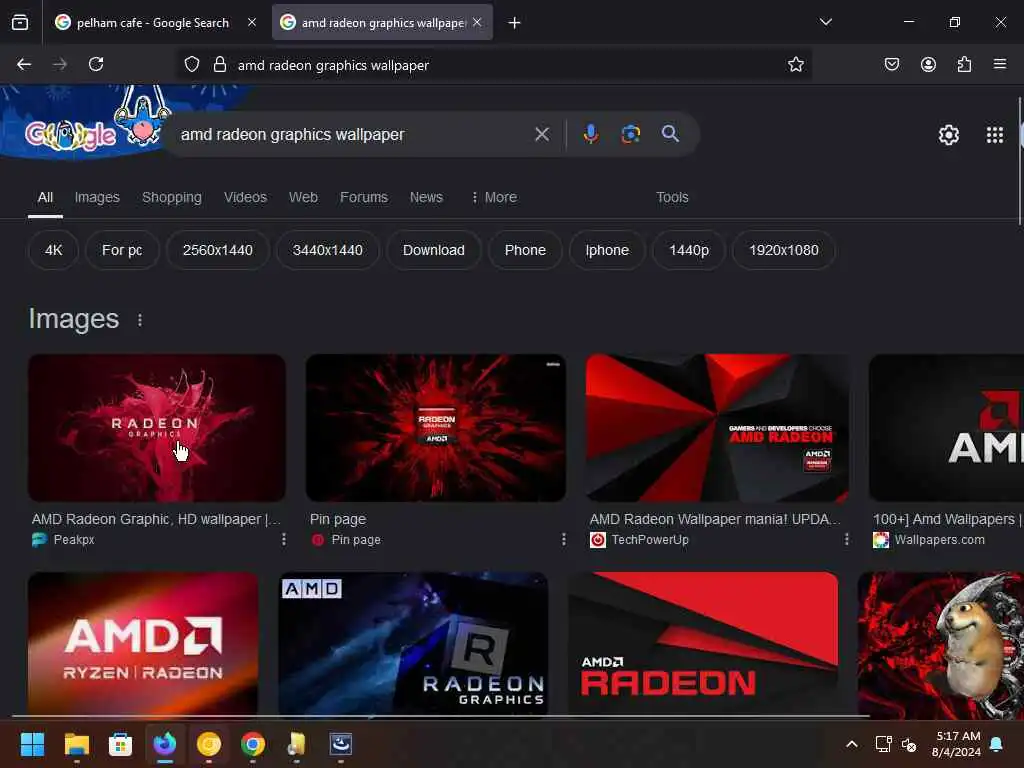The width and height of the screenshot is (1024, 768).
Task: Apply the Iphone filter chip
Action: [x=607, y=250]
